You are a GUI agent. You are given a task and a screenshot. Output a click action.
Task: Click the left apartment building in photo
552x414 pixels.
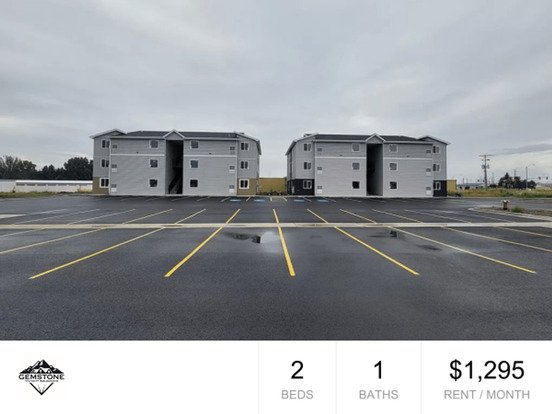176,162
